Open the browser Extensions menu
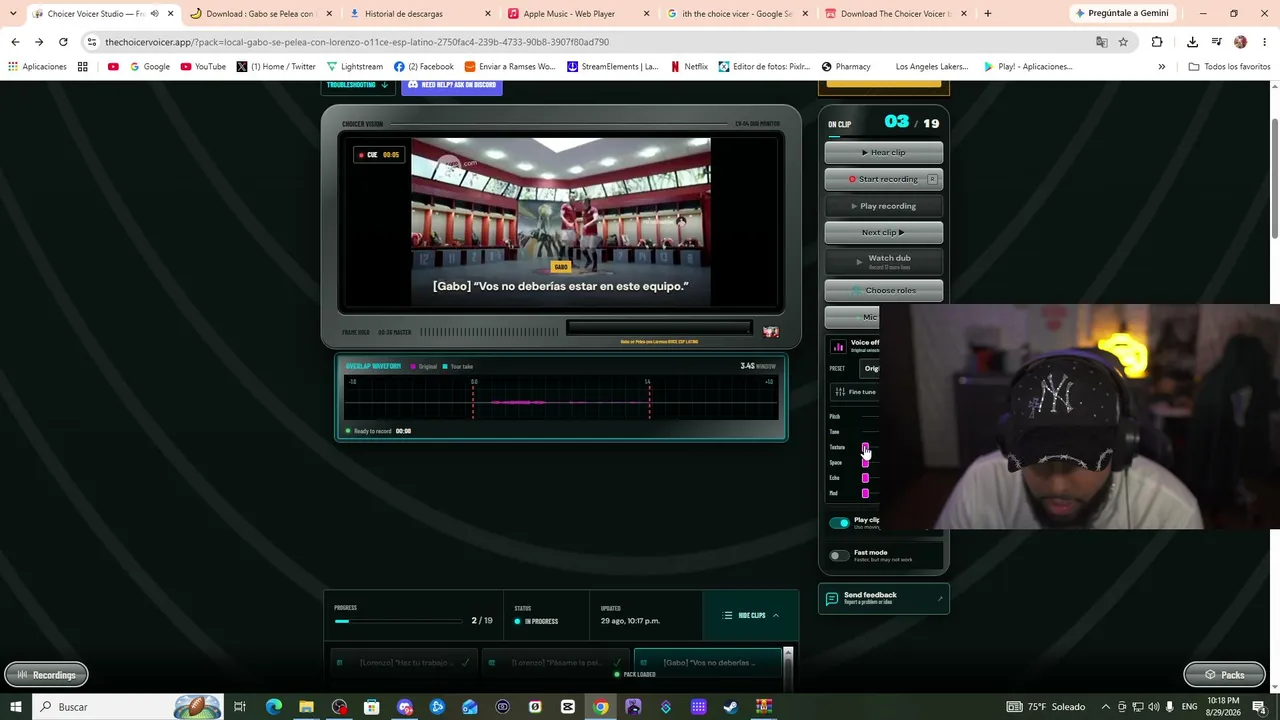The height and width of the screenshot is (720, 1280). click(x=1157, y=42)
